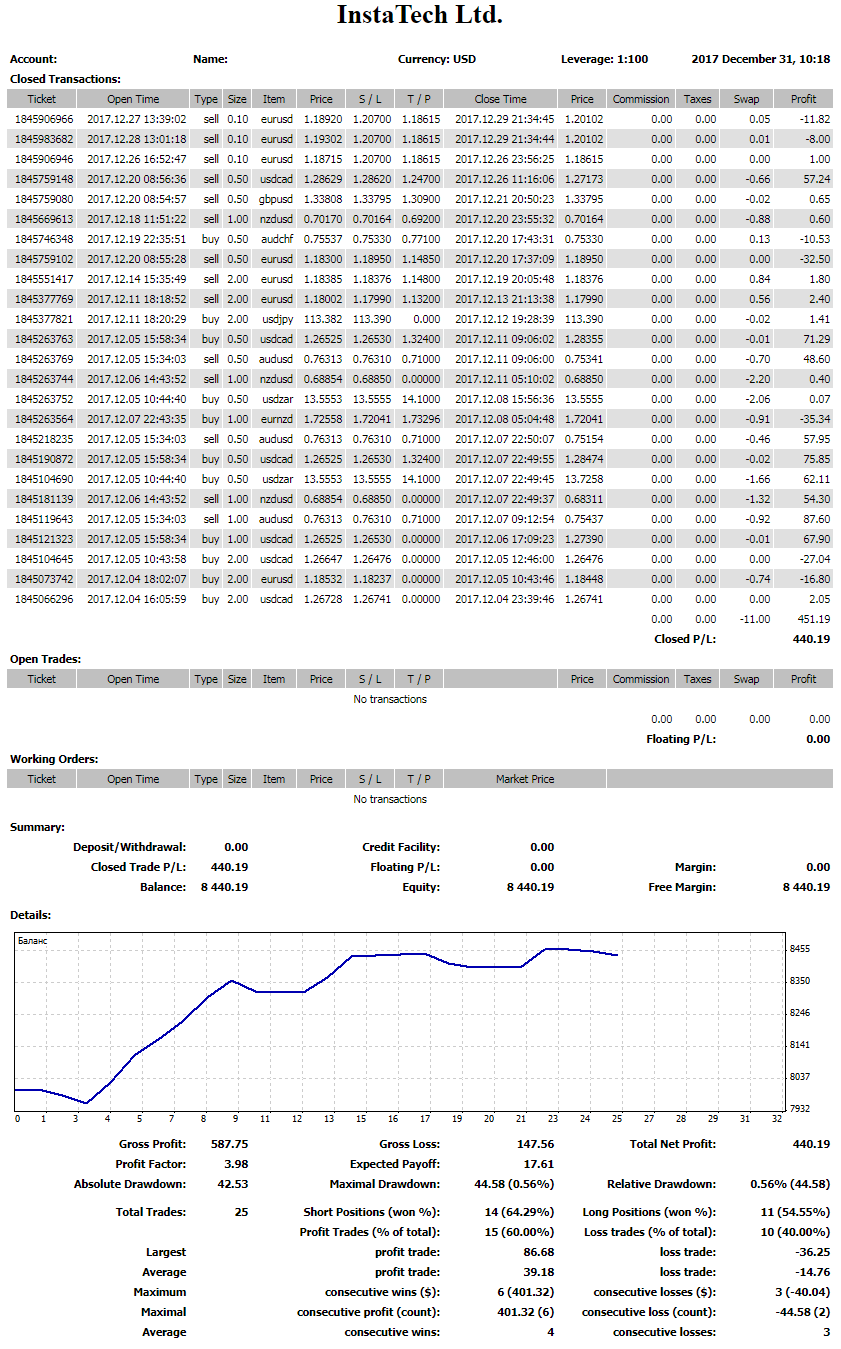Viewport: 841px width, 1349px height.
Task: Click the Account: label
Action: click(34, 59)
